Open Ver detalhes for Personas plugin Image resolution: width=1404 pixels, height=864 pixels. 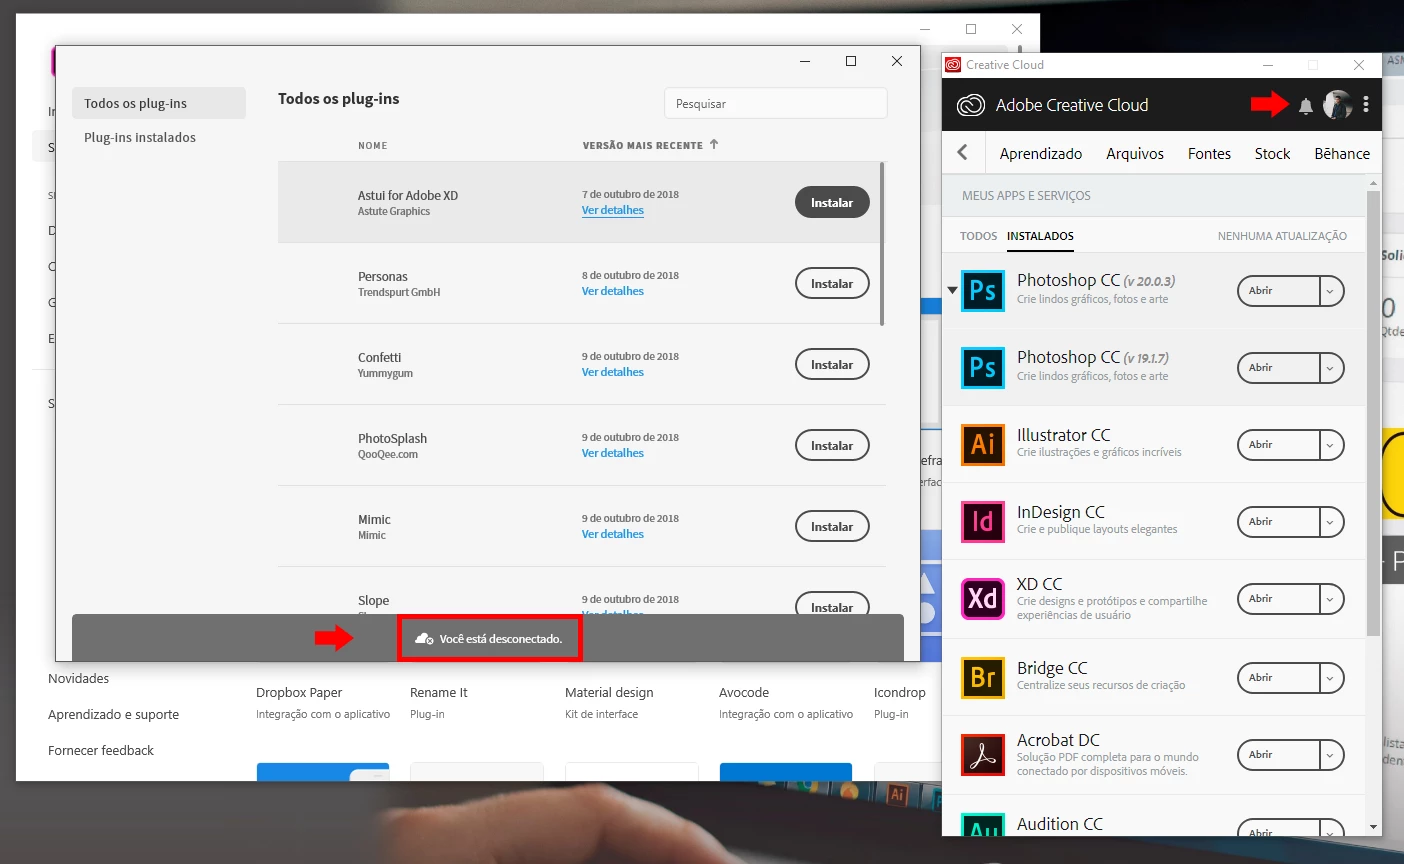(612, 291)
